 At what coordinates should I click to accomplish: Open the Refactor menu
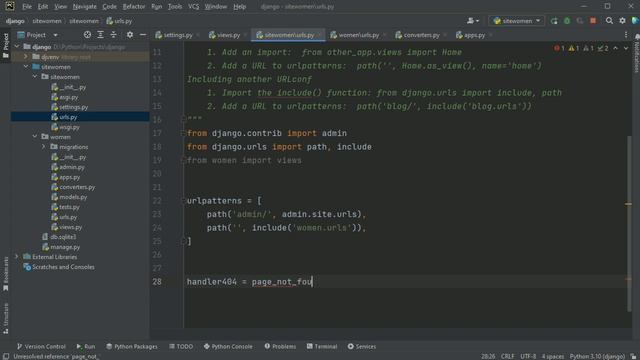(134, 7)
